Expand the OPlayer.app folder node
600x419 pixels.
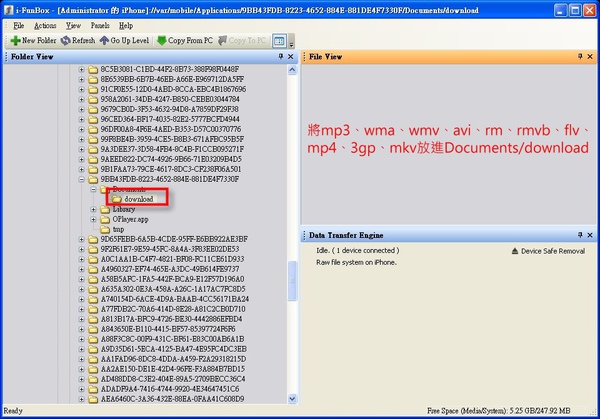[x=93, y=219]
